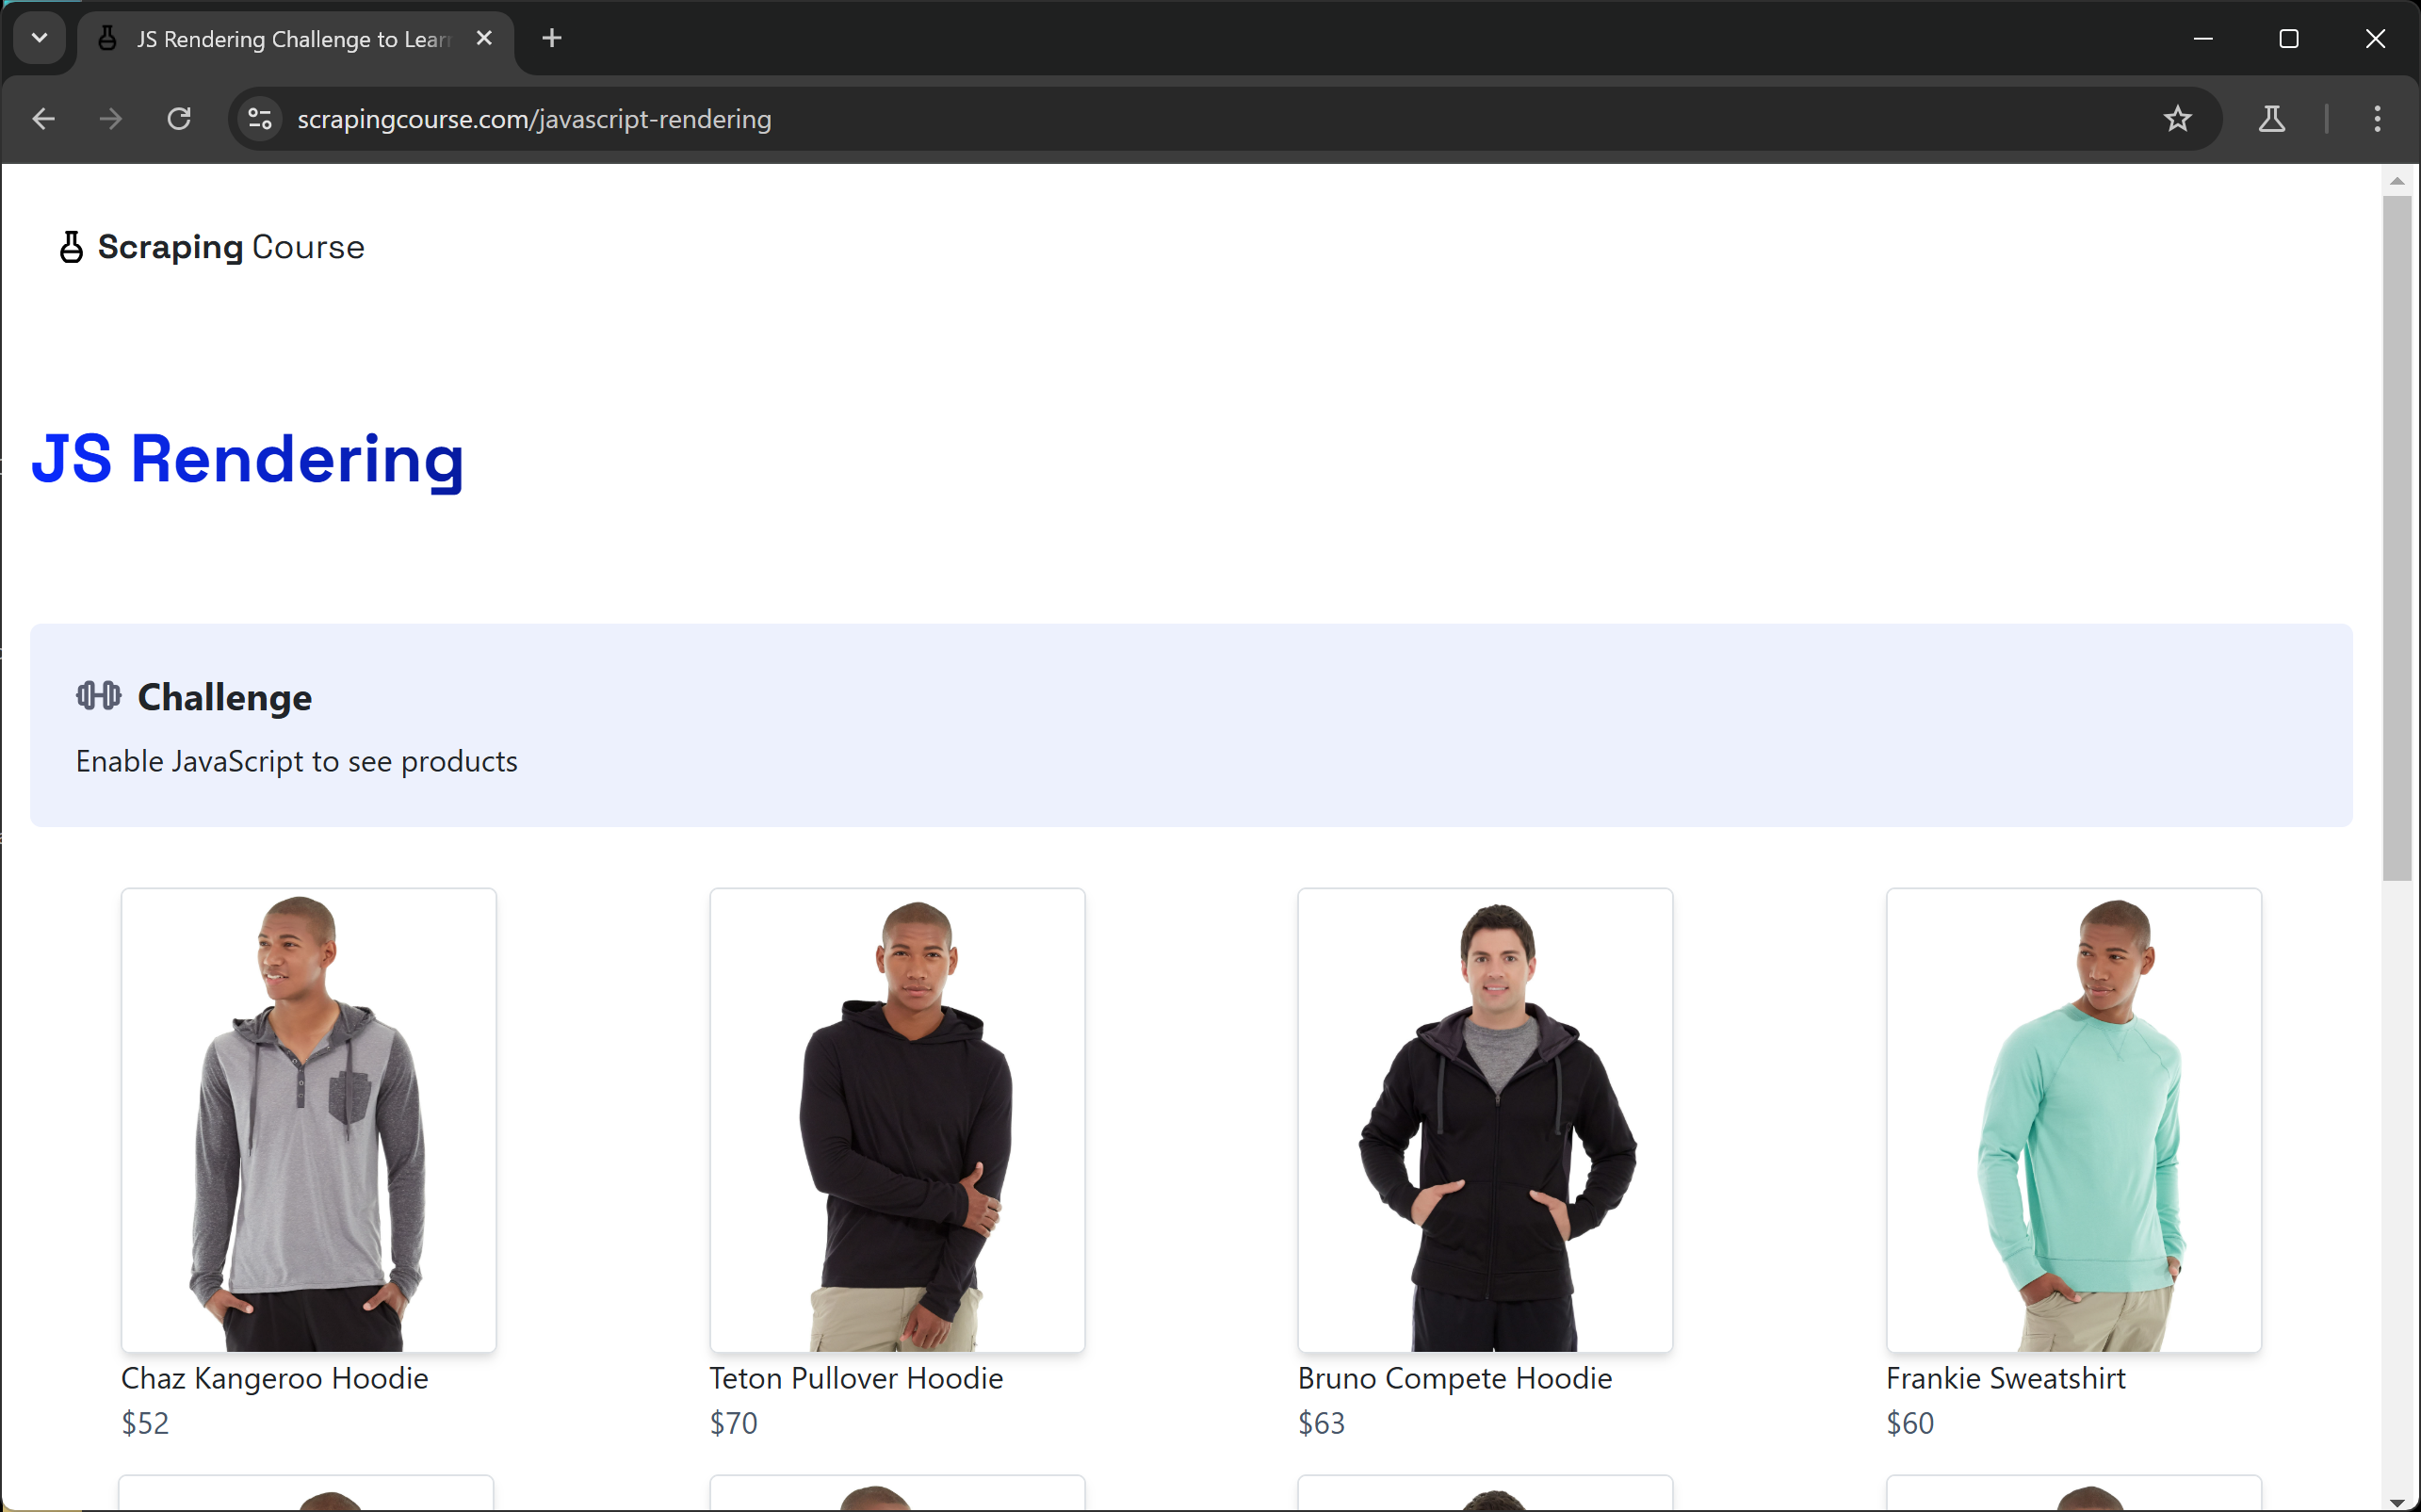Close the JS Rendering Challenge tab

(x=484, y=38)
